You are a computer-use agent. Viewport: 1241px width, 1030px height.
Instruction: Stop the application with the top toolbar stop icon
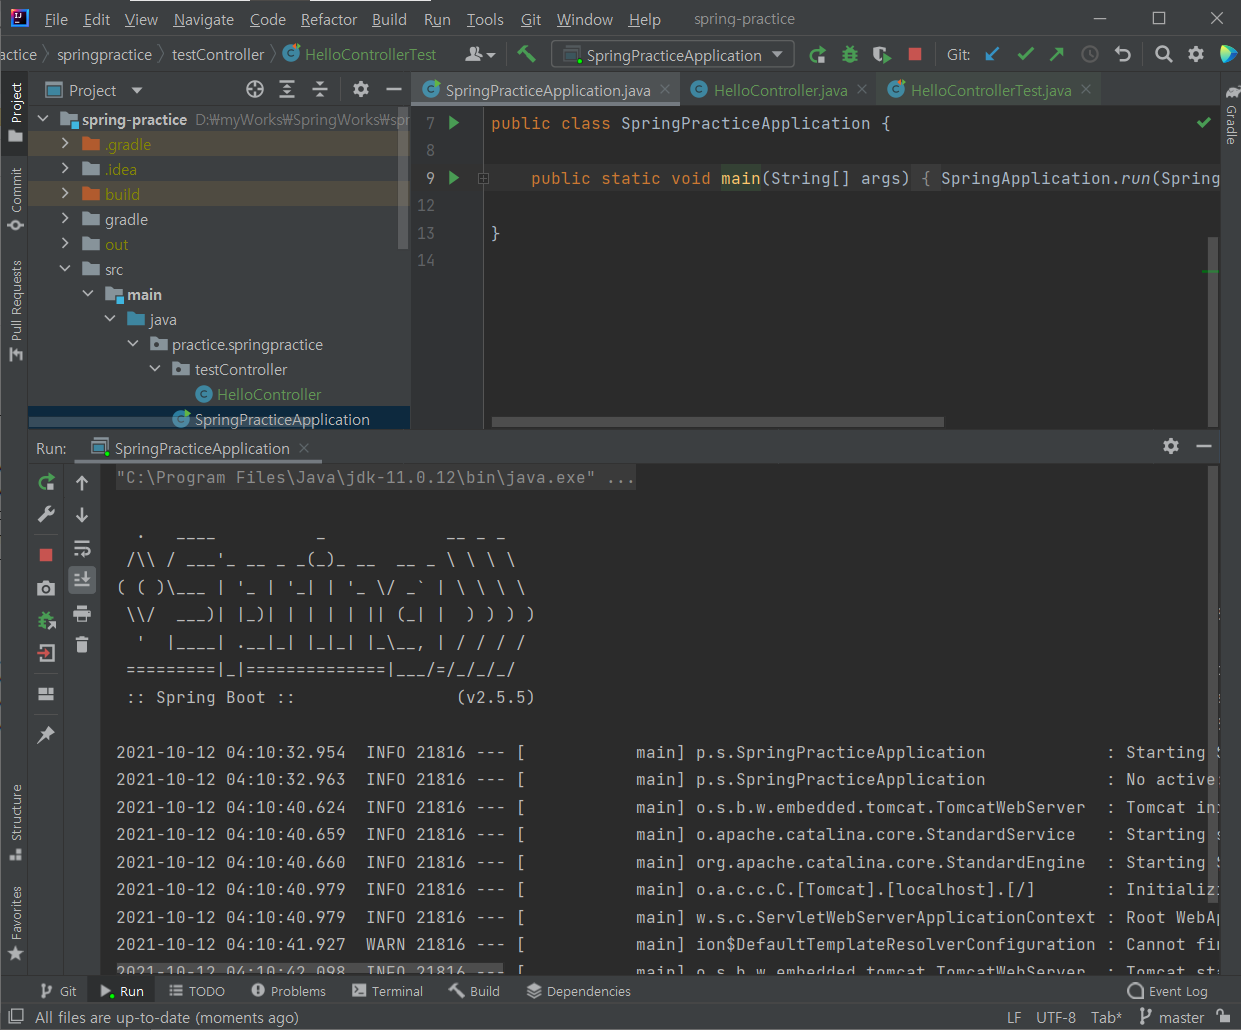pyautogui.click(x=914, y=54)
